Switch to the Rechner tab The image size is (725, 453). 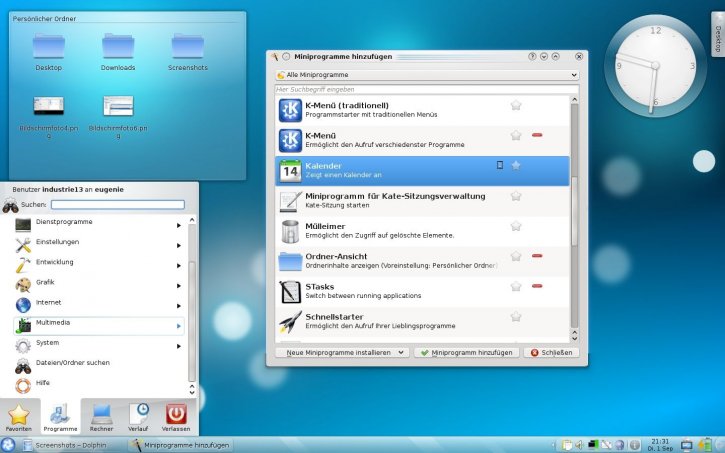click(101, 417)
